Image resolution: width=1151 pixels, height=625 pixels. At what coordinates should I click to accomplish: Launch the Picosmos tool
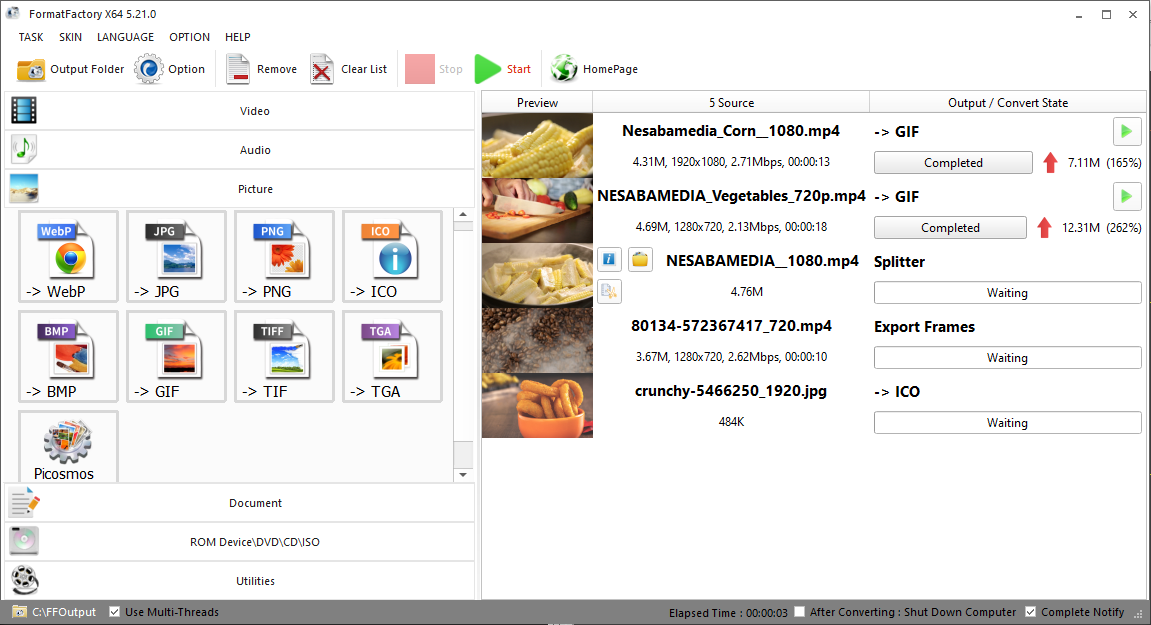[x=68, y=447]
